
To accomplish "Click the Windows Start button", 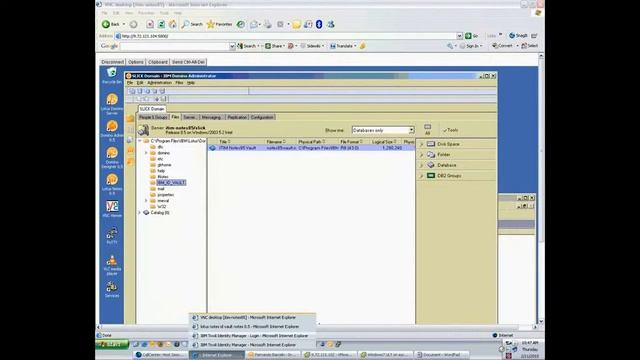I will pos(112,344).
